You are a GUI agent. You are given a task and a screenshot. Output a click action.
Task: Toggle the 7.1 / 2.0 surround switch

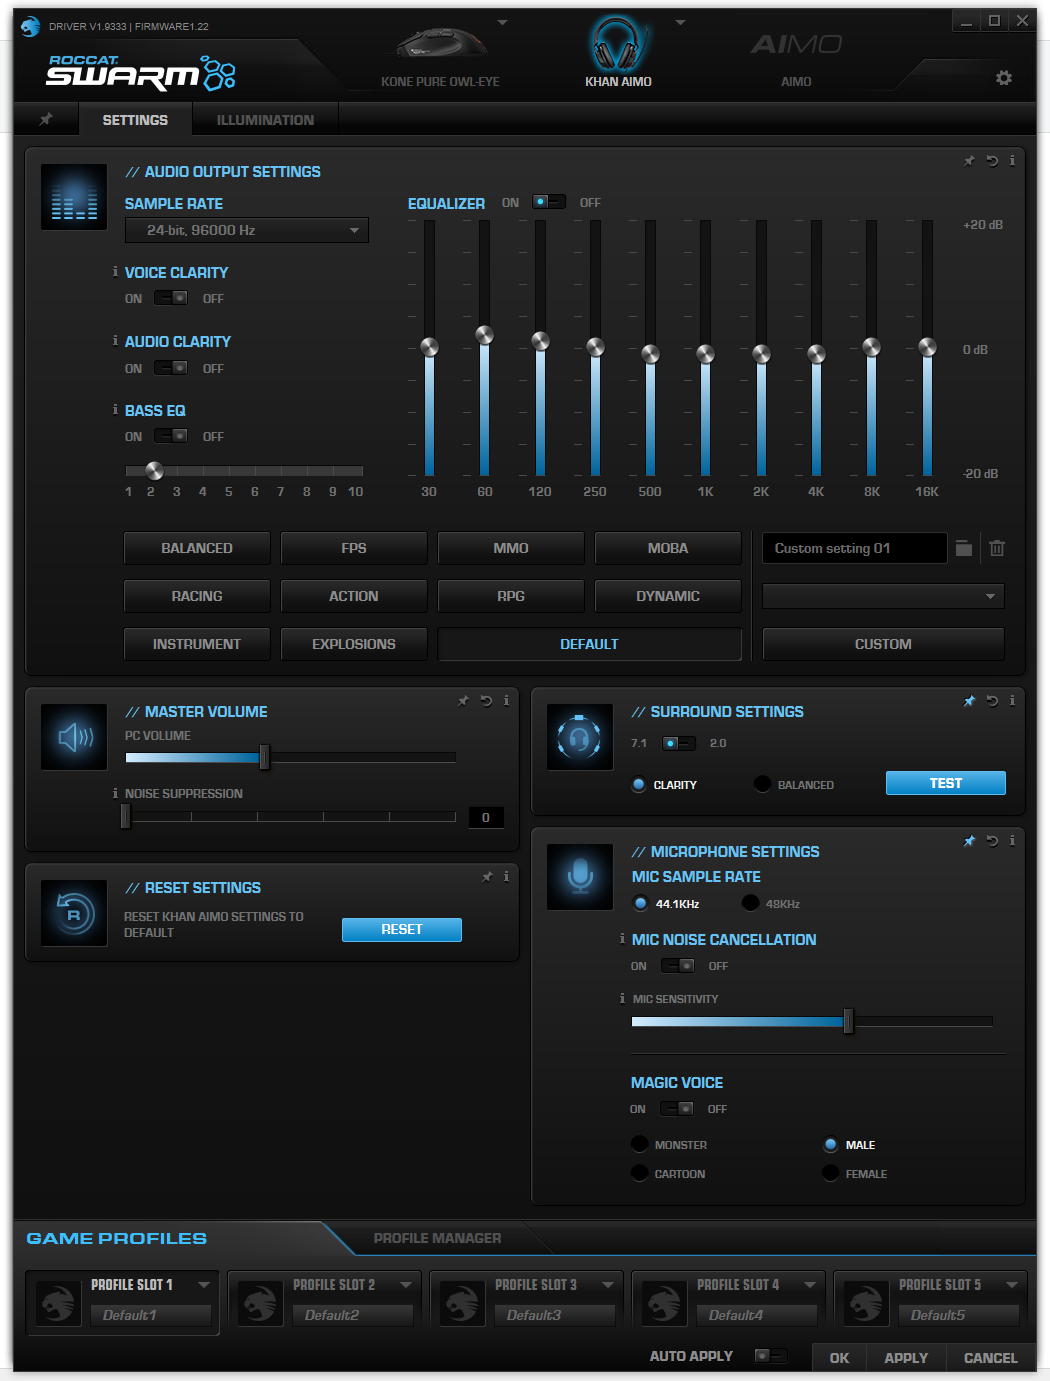coord(679,743)
